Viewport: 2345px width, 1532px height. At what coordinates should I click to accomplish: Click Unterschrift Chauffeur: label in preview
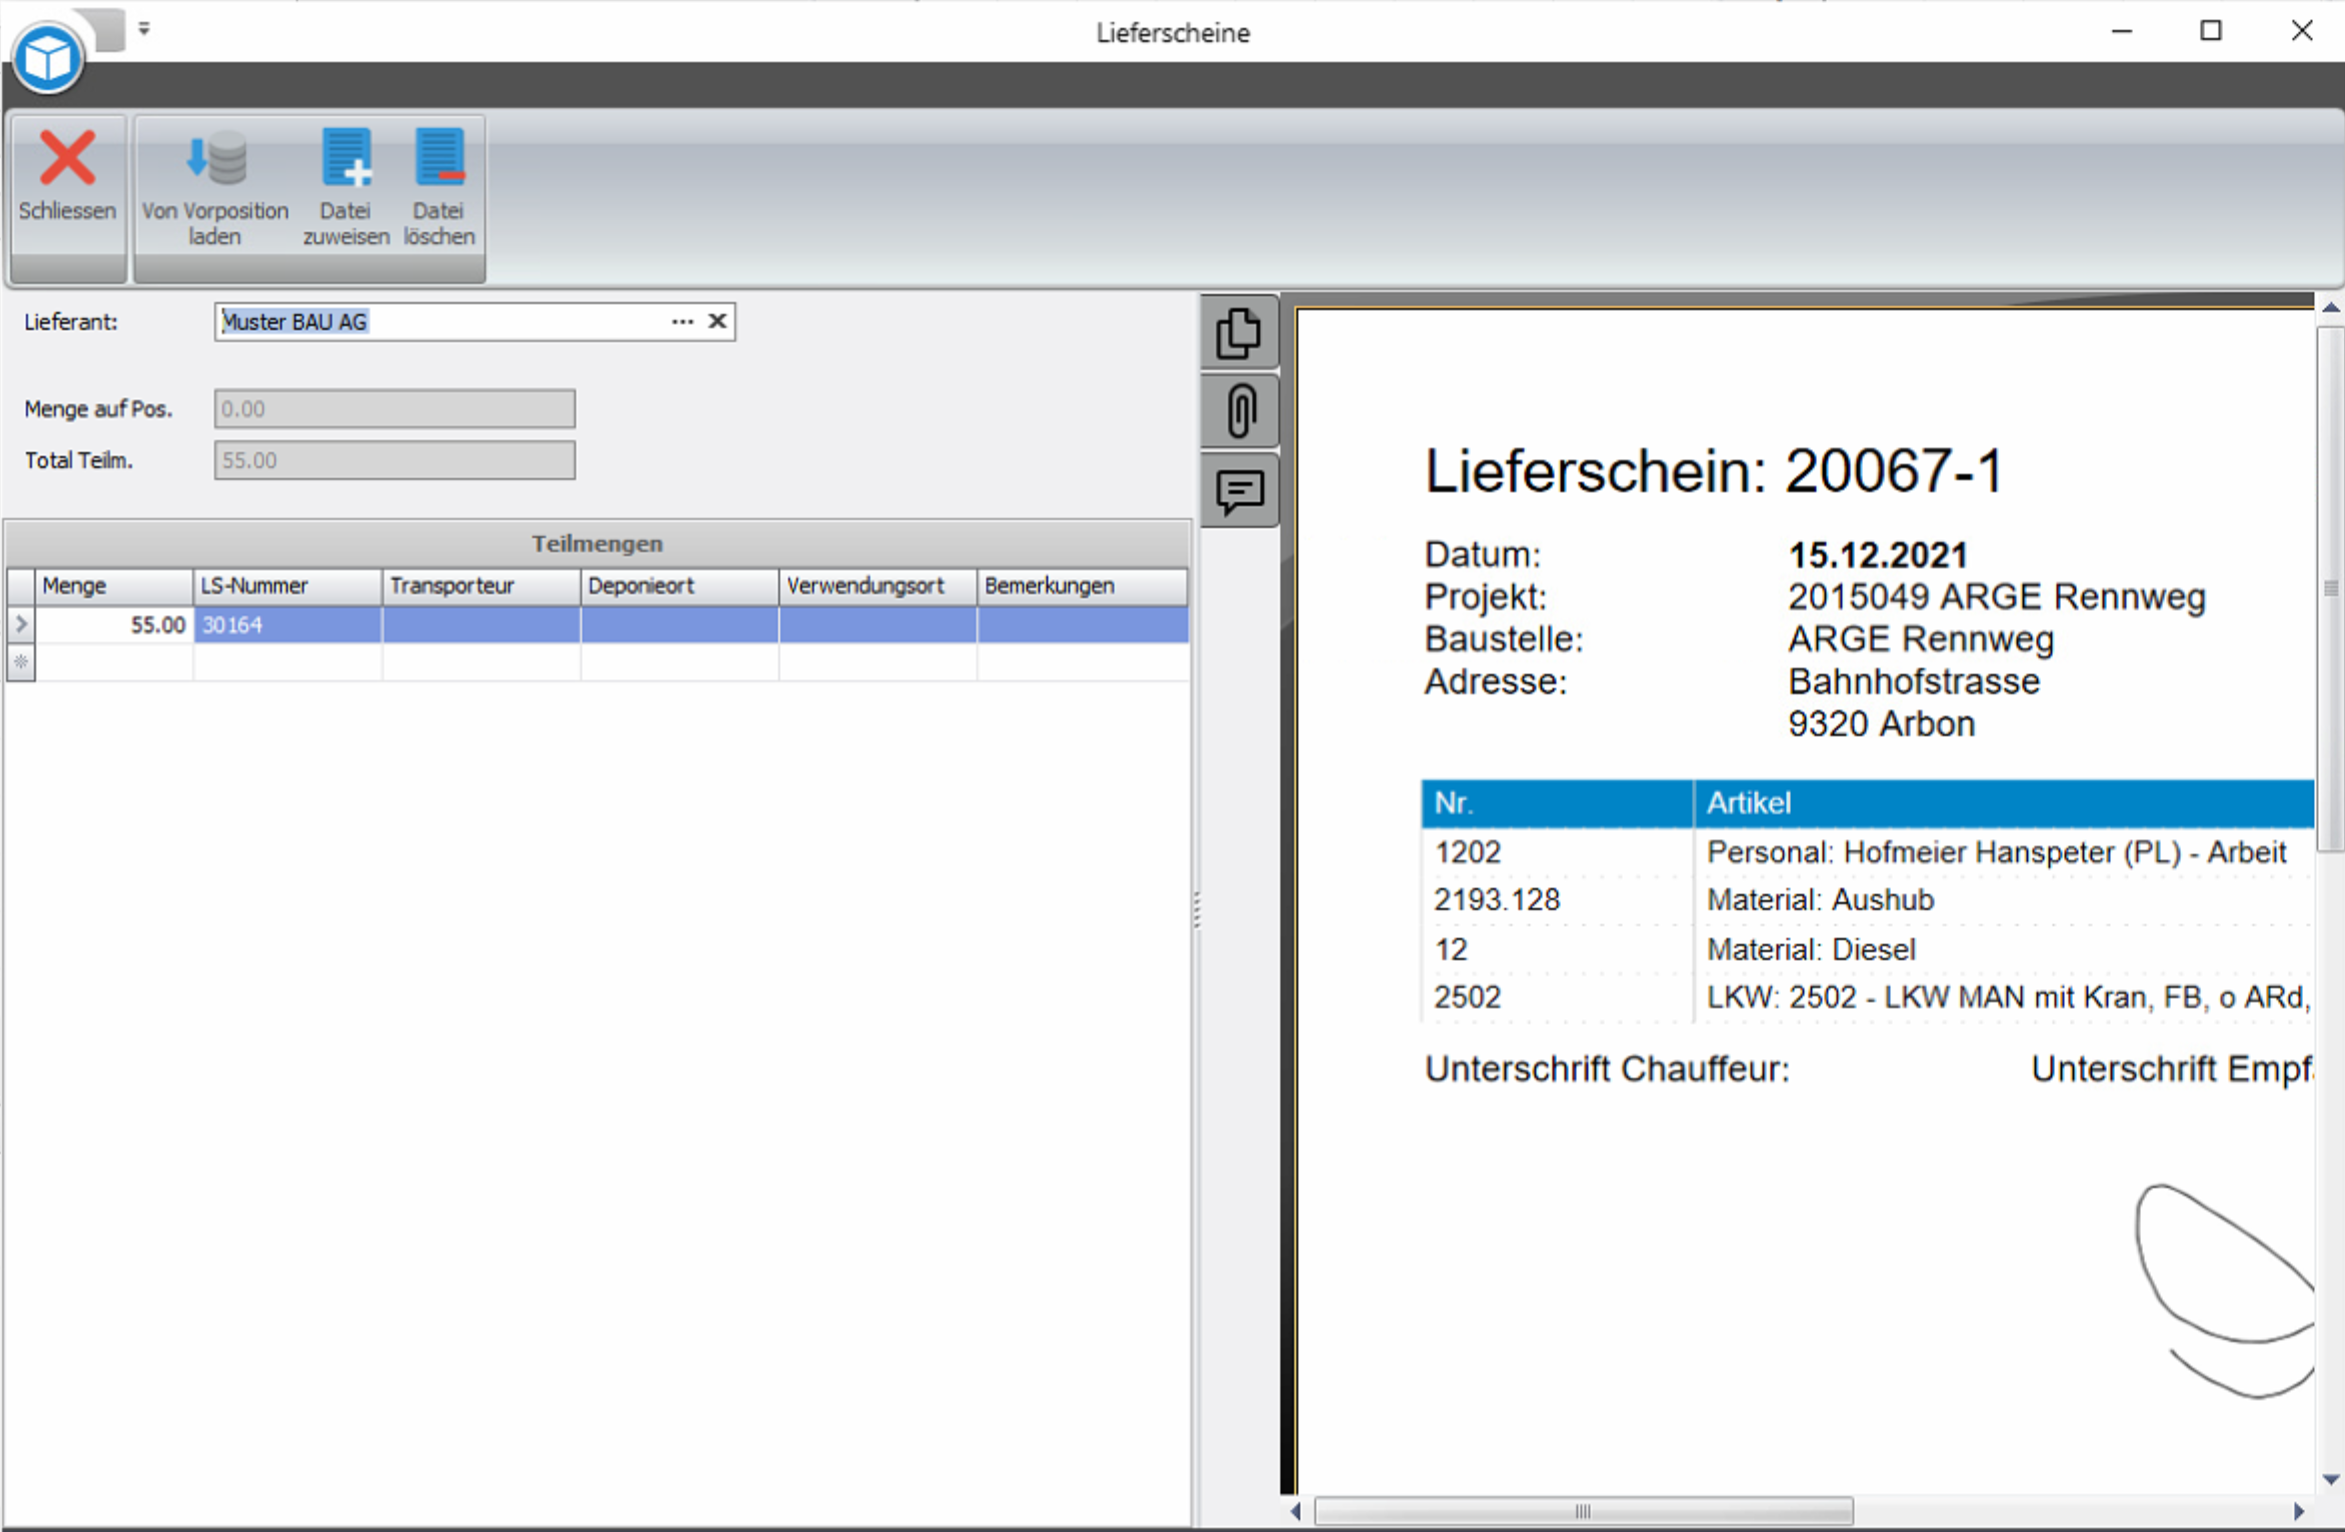click(x=1607, y=1069)
